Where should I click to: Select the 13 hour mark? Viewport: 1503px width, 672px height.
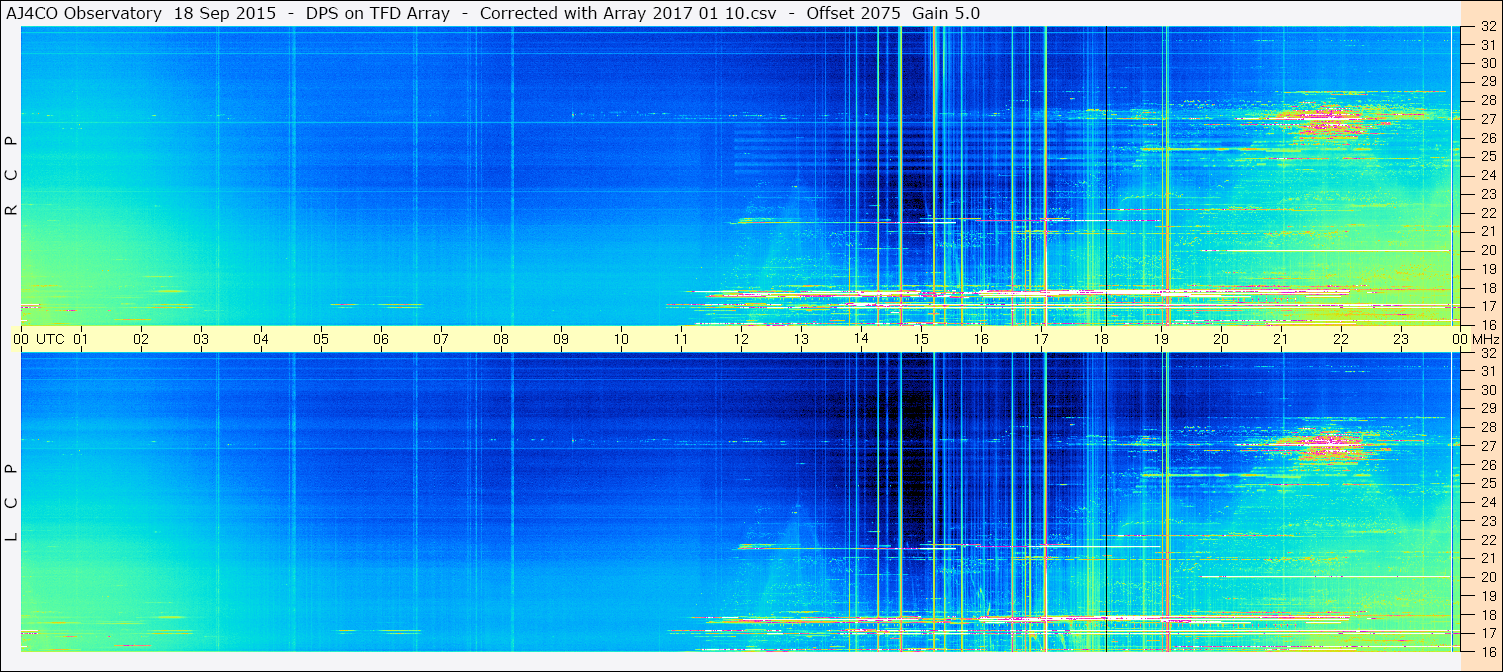[801, 340]
